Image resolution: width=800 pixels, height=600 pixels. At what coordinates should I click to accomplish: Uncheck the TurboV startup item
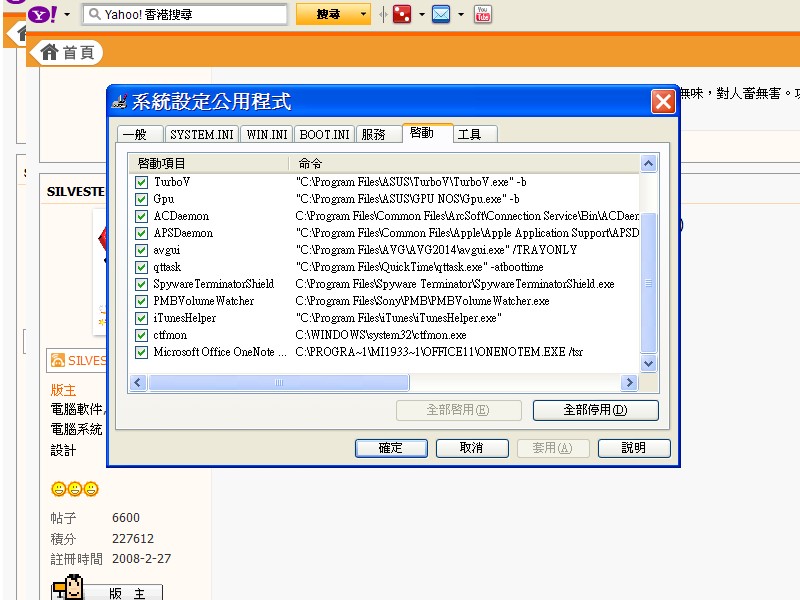point(141,183)
